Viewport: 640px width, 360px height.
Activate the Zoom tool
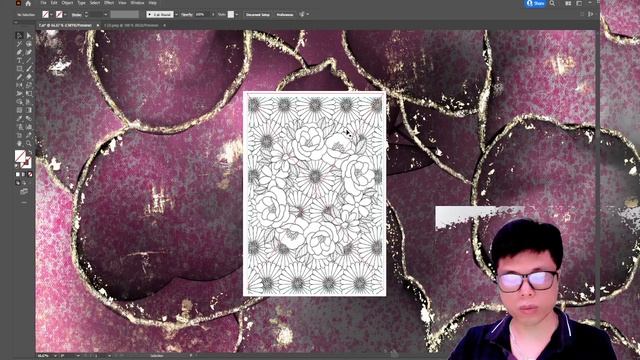[29, 143]
